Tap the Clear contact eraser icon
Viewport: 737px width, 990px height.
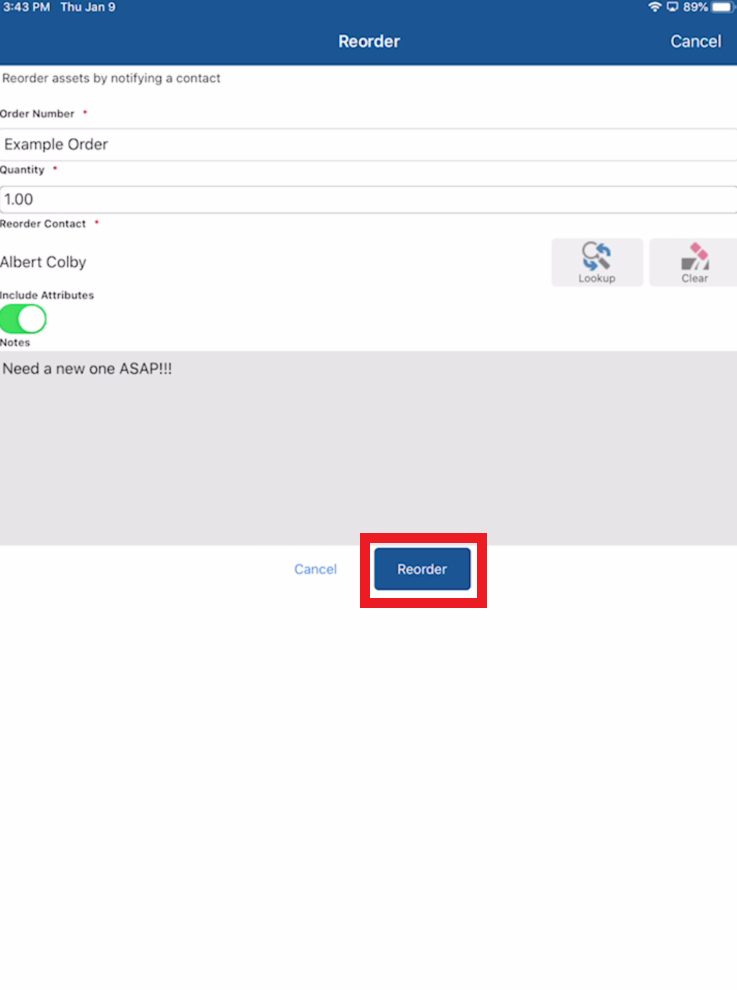pos(693,262)
